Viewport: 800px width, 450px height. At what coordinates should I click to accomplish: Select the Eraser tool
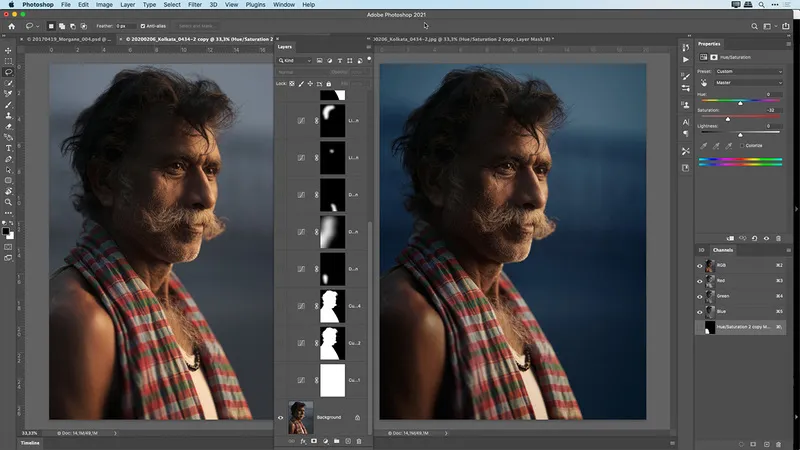(8, 126)
